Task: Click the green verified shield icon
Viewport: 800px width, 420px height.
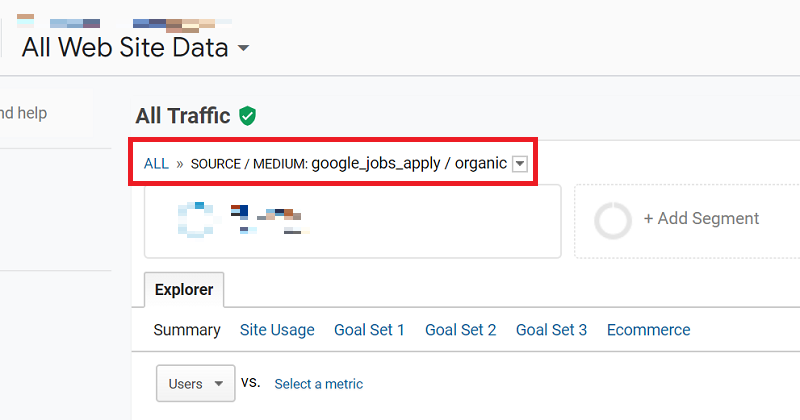Action: pyautogui.click(x=247, y=116)
